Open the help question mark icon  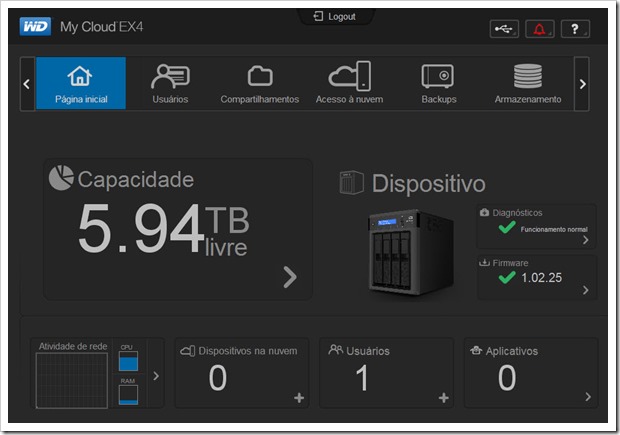[x=575, y=29]
